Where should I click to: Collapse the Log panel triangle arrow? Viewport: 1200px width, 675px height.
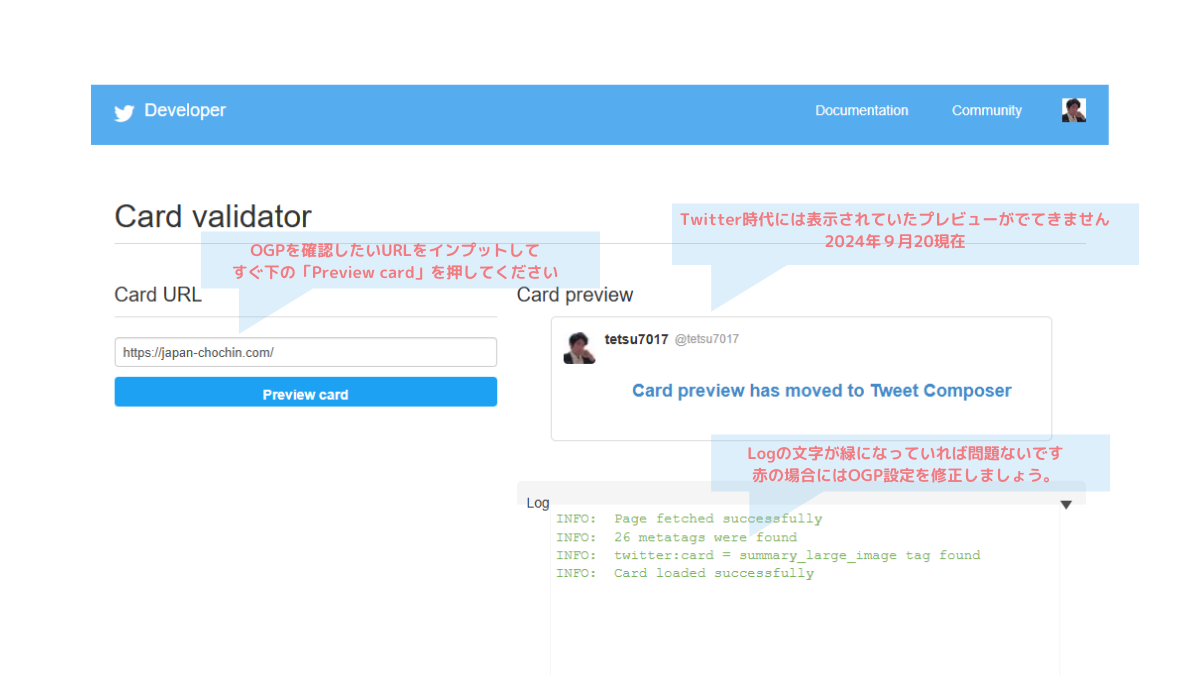coord(1066,505)
